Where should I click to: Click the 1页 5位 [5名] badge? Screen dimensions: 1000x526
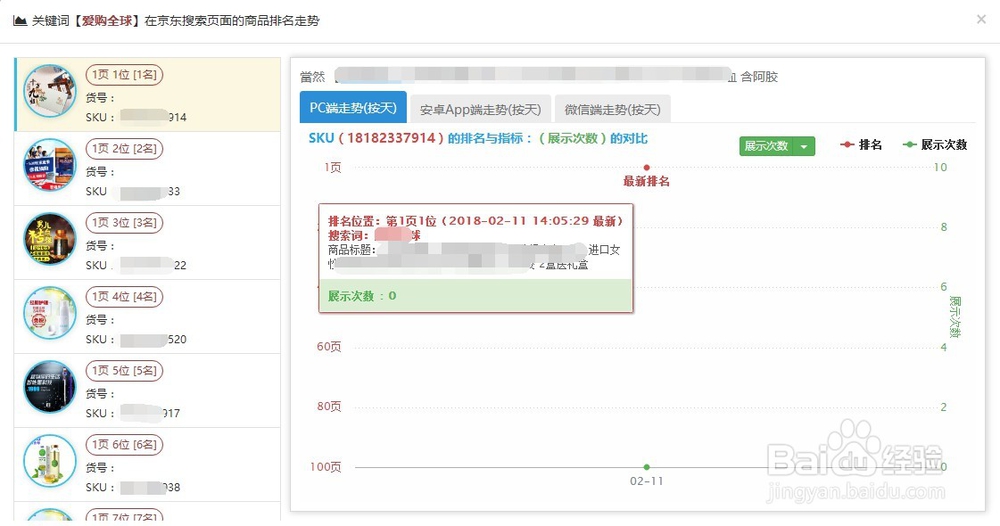point(124,370)
